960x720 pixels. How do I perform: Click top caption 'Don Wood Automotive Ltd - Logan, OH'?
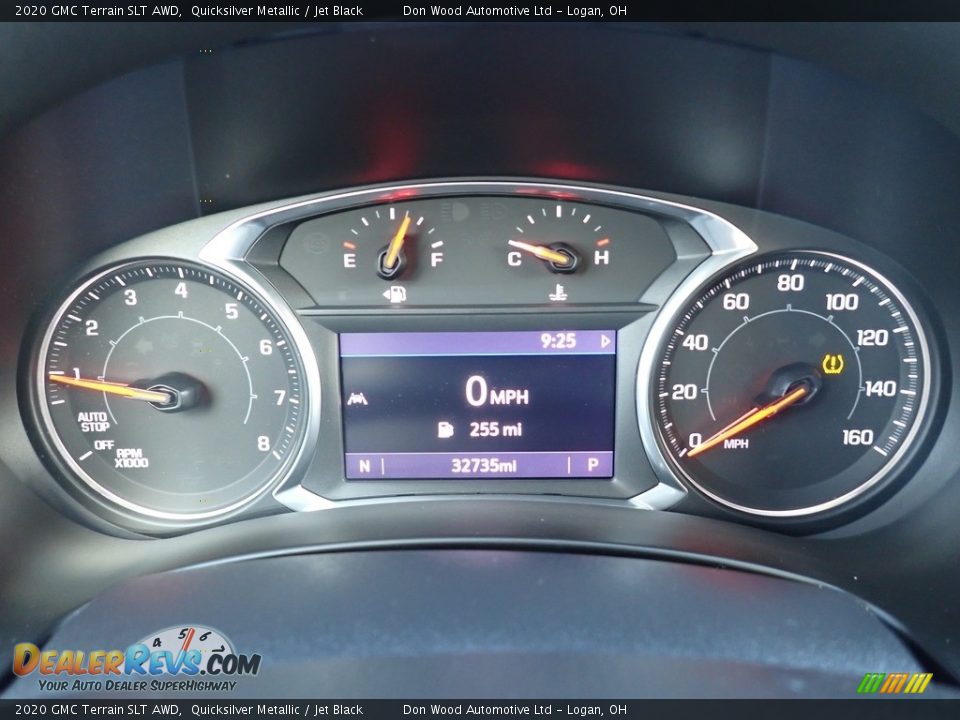pos(514,10)
